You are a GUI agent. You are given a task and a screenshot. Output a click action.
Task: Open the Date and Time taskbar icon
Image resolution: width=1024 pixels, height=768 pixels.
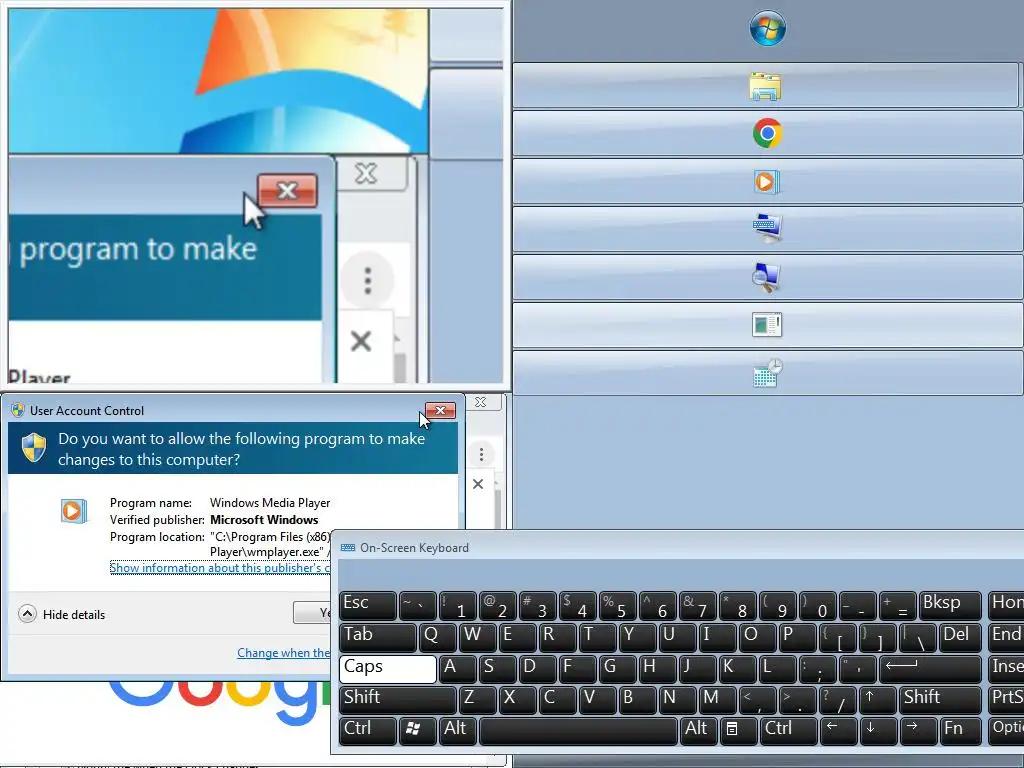click(767, 373)
